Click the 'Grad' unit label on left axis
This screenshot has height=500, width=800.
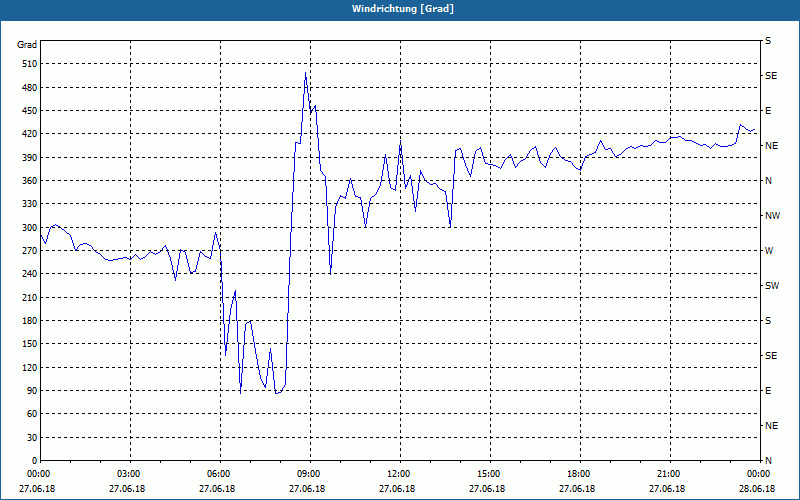tap(27, 45)
